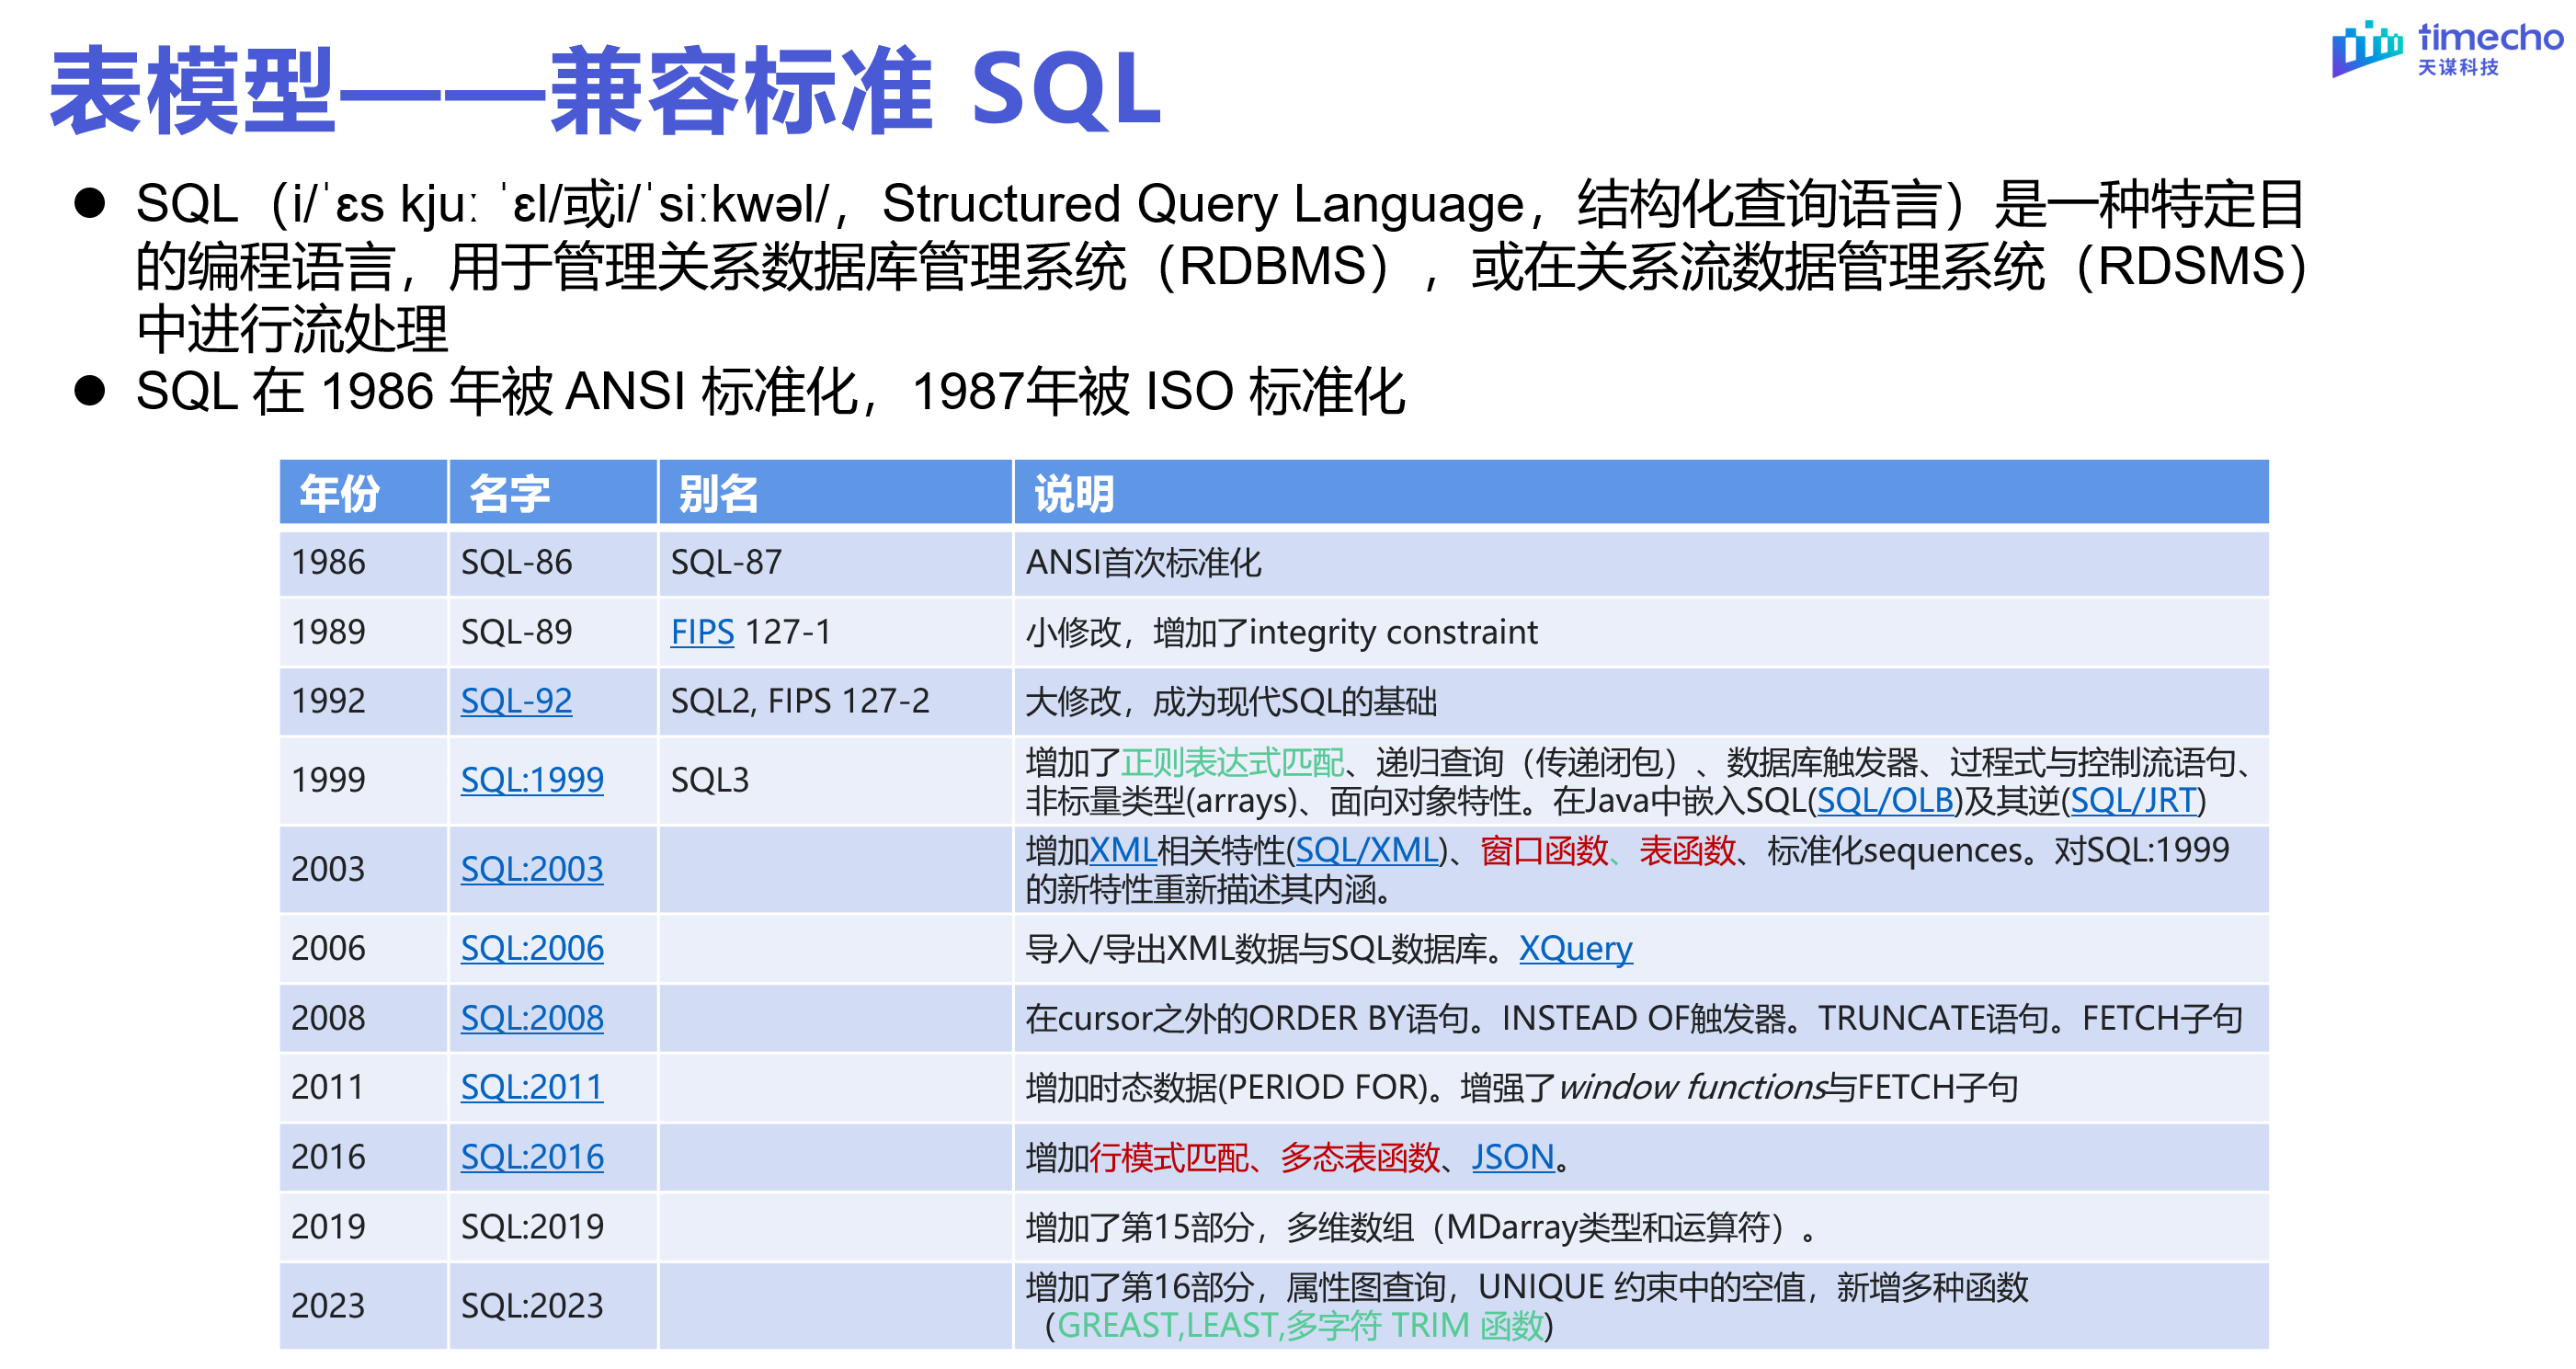Click the XQuery link
The image size is (2576, 1369).
tap(1575, 948)
